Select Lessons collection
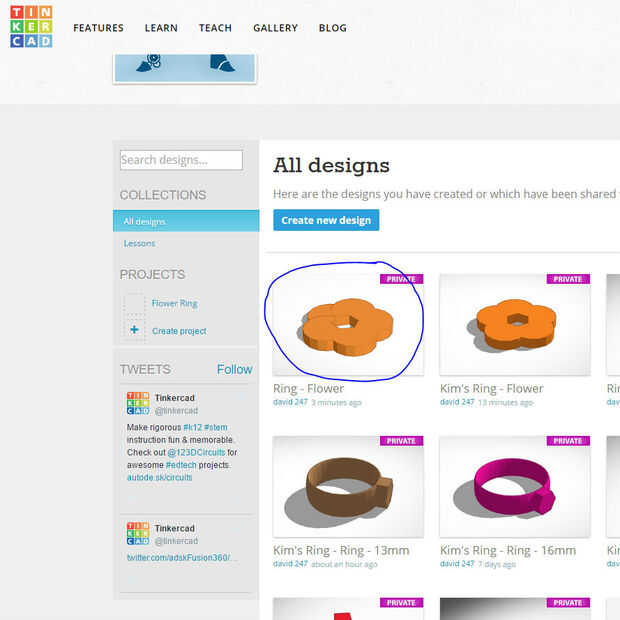Screen dimensions: 620x620 pos(140,244)
